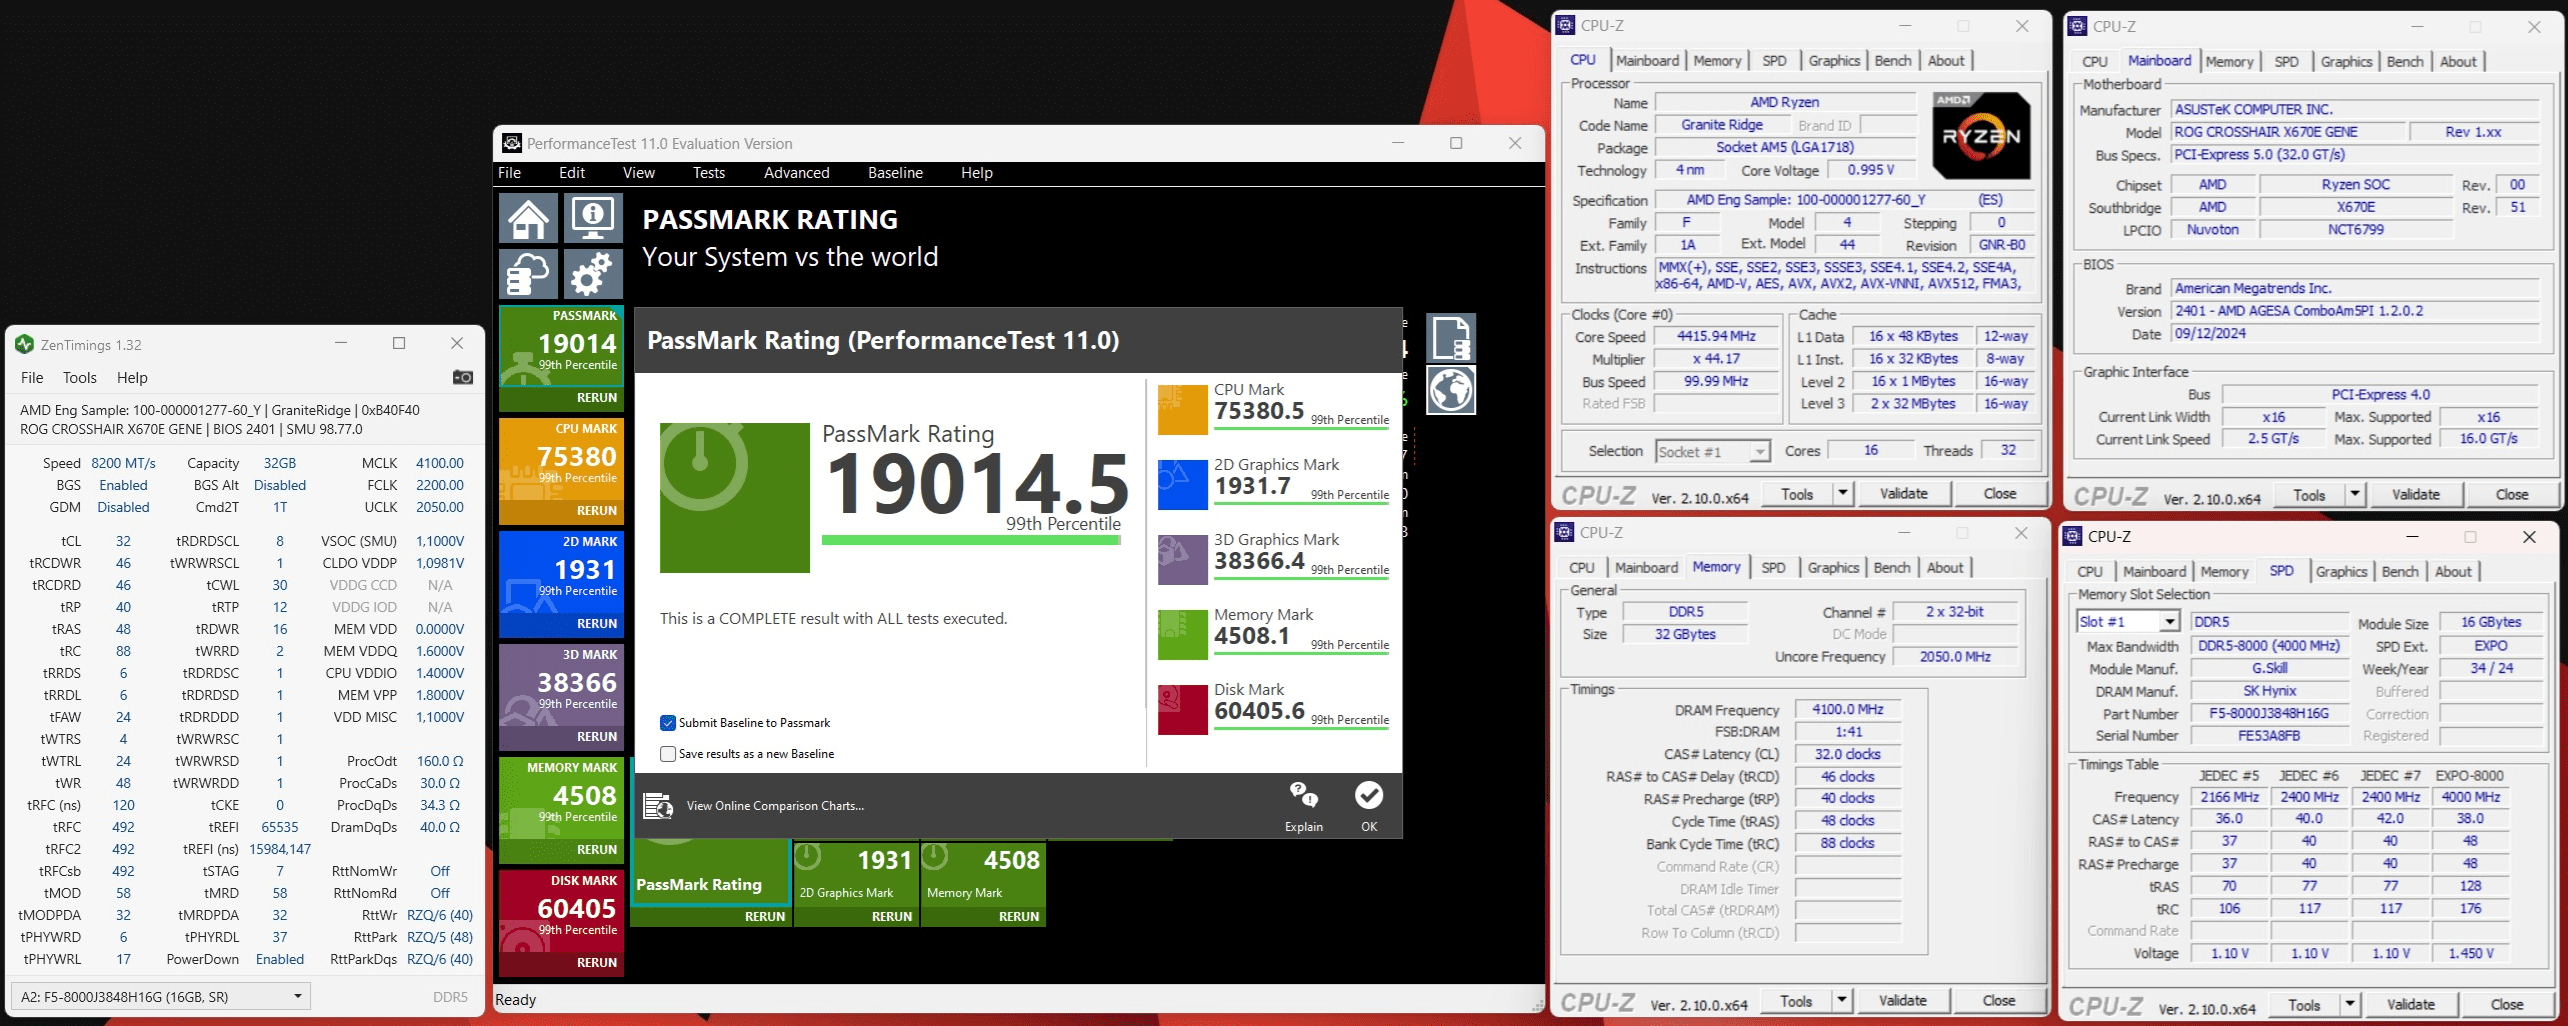The image size is (2568, 1026).
Task: Expand Tools arrow in CPU-Z Memory window
Action: (1842, 1000)
